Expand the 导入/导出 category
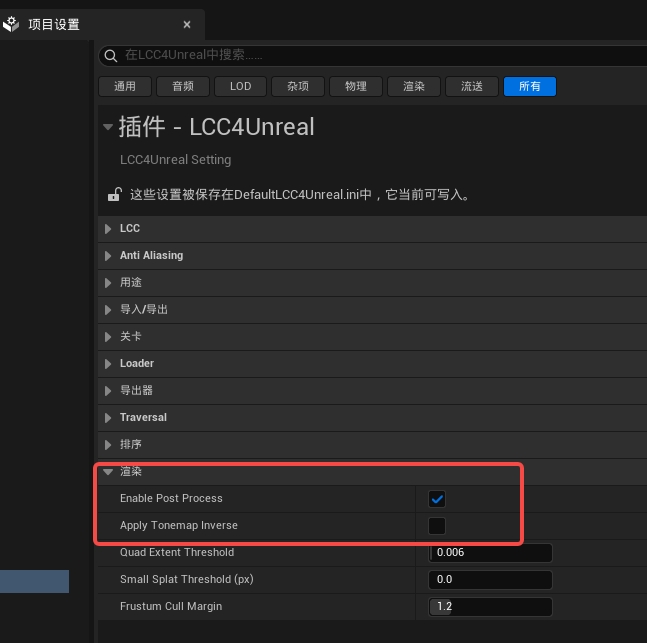This screenshot has height=643, width=647. point(108,310)
